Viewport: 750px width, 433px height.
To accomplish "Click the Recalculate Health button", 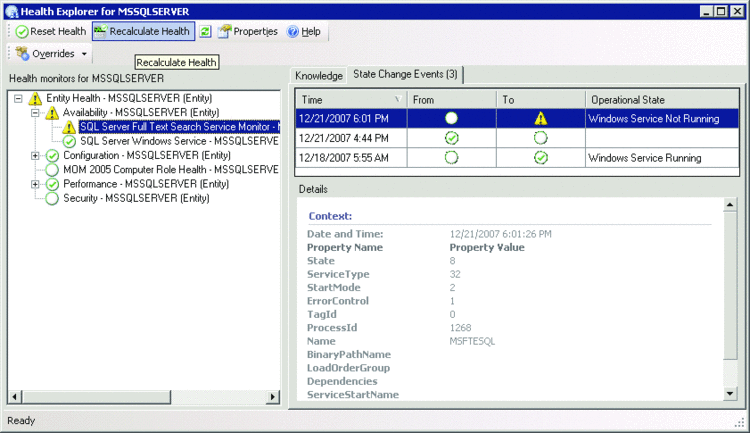I will coord(143,32).
